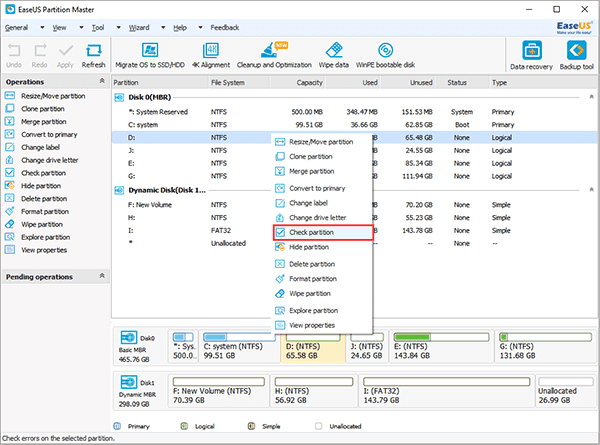Click the Undo toolbar icon
Viewport: 600px width, 445px height.
tap(14, 50)
